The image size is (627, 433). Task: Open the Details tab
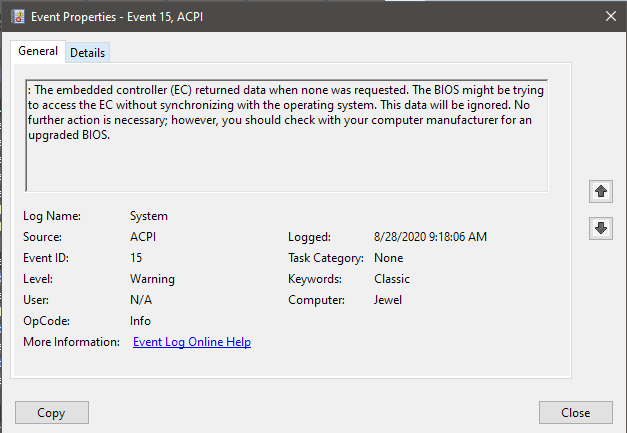tap(87, 52)
